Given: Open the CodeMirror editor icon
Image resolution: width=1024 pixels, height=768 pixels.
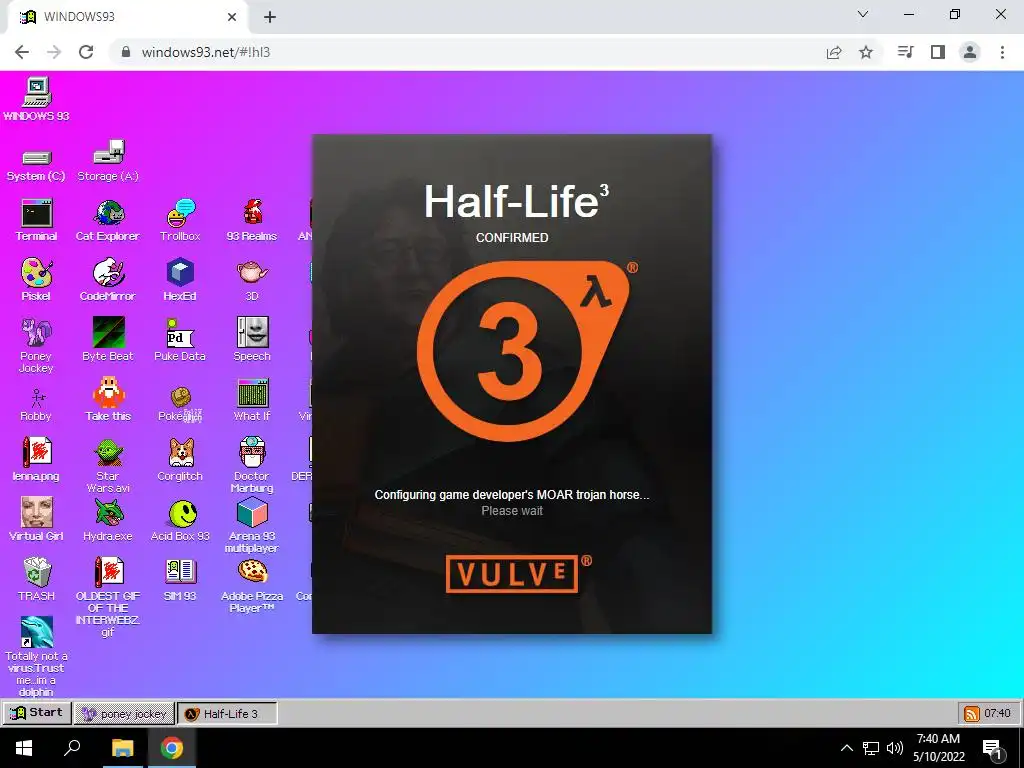Looking at the screenshot, I should click(108, 280).
